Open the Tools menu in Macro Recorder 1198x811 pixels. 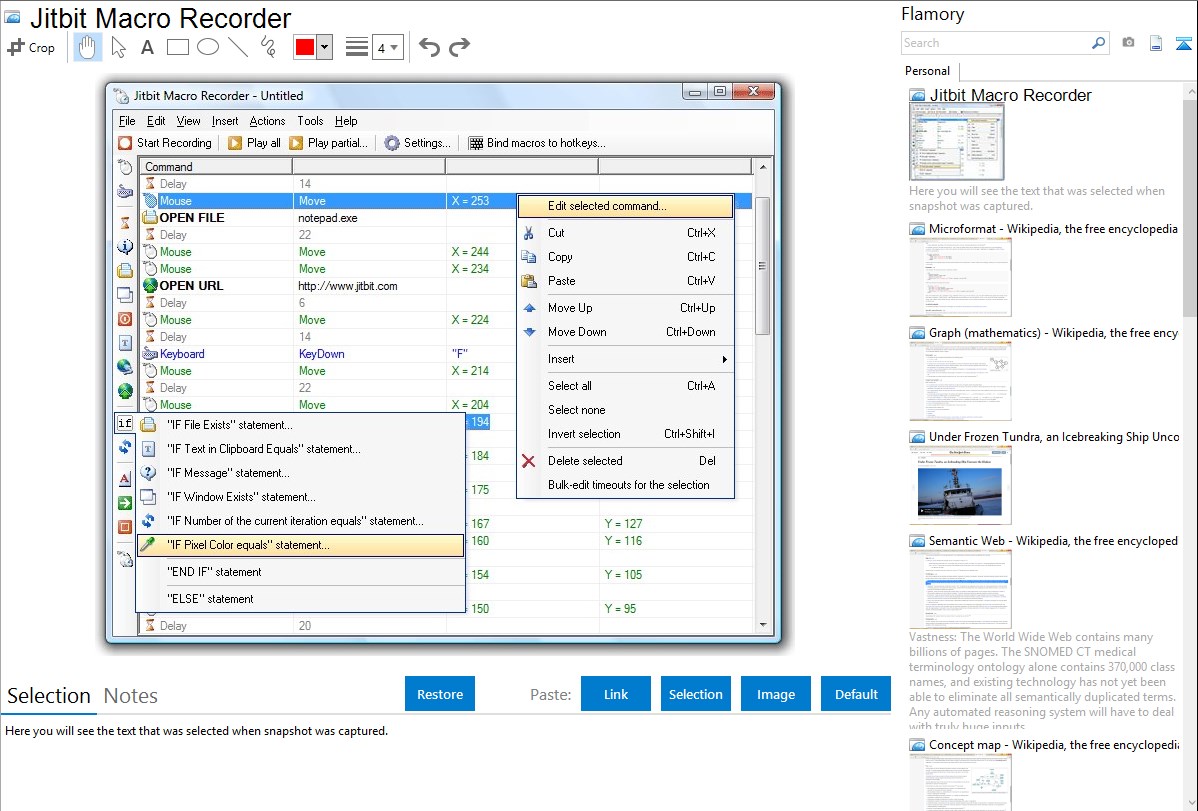[x=310, y=120]
